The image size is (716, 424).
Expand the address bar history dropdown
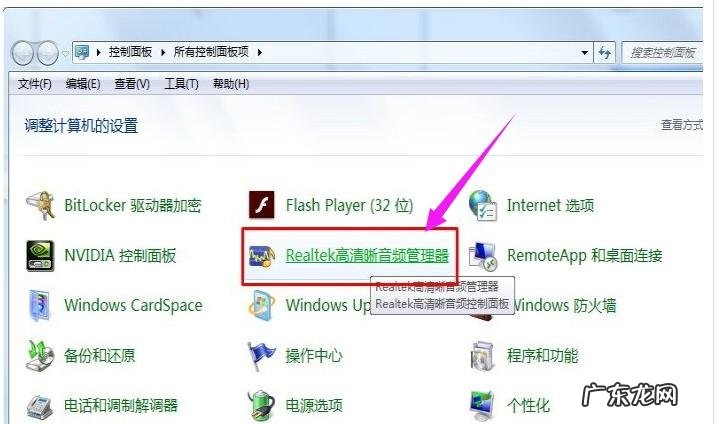coord(584,52)
